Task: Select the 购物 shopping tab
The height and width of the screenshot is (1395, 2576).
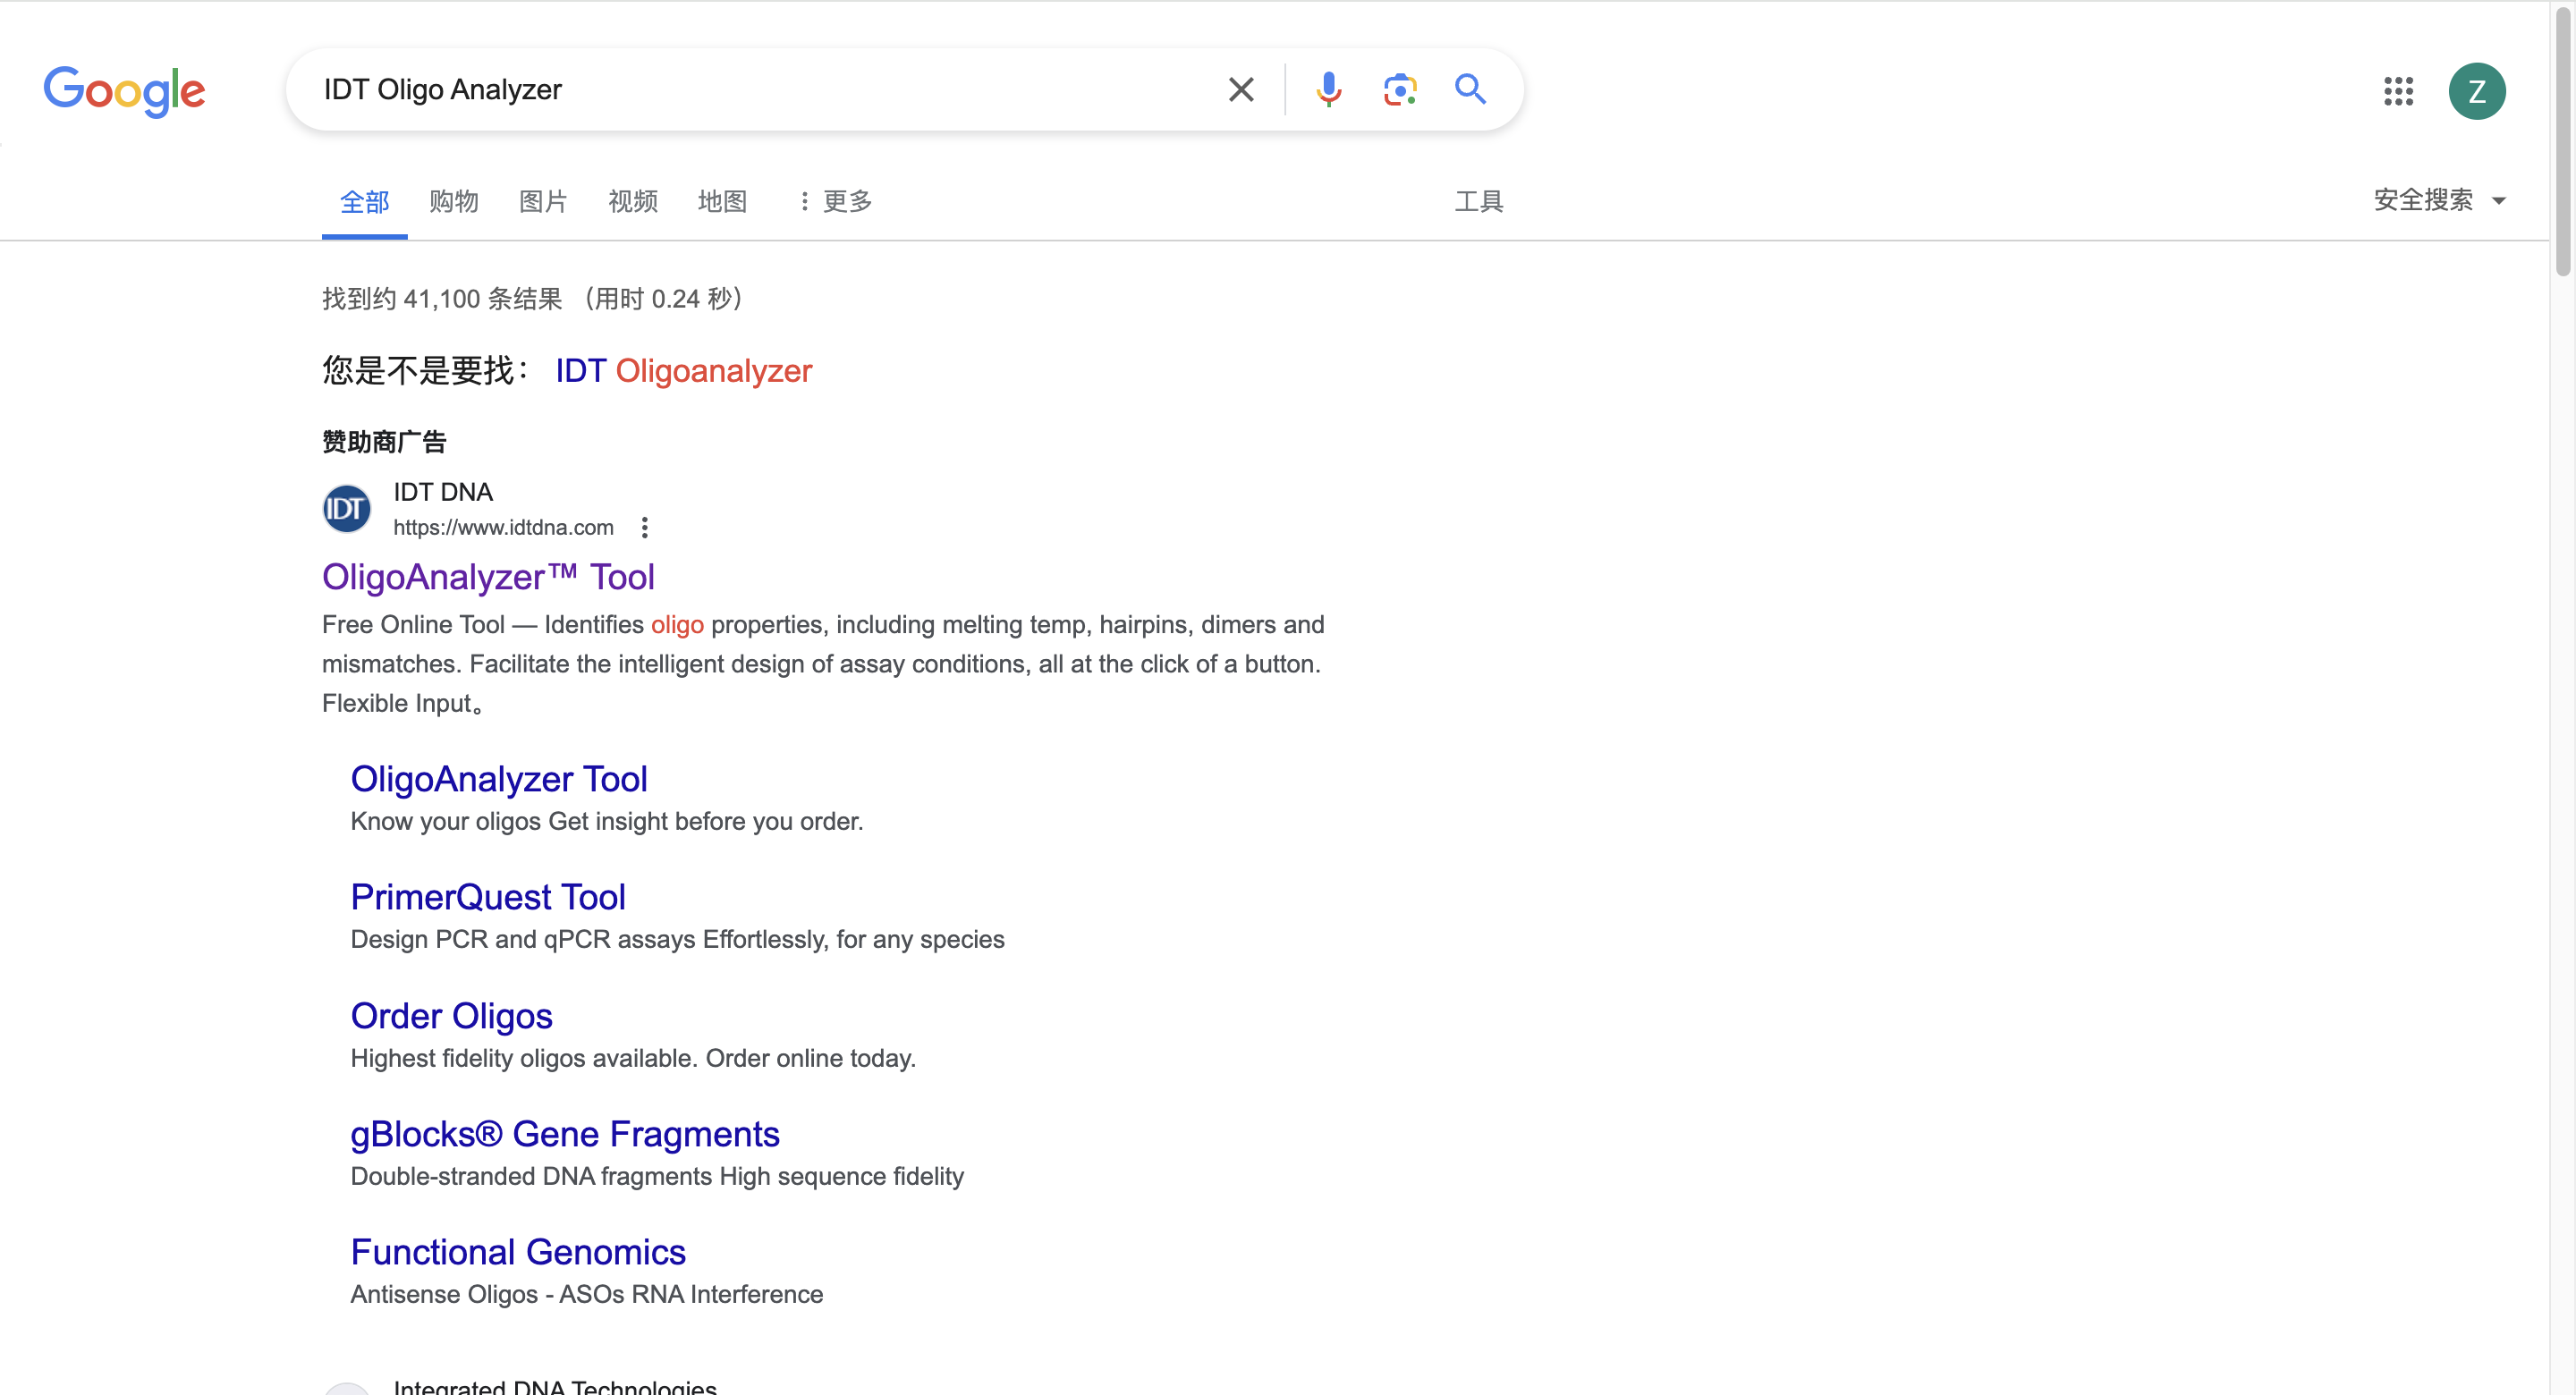Action: [x=453, y=201]
